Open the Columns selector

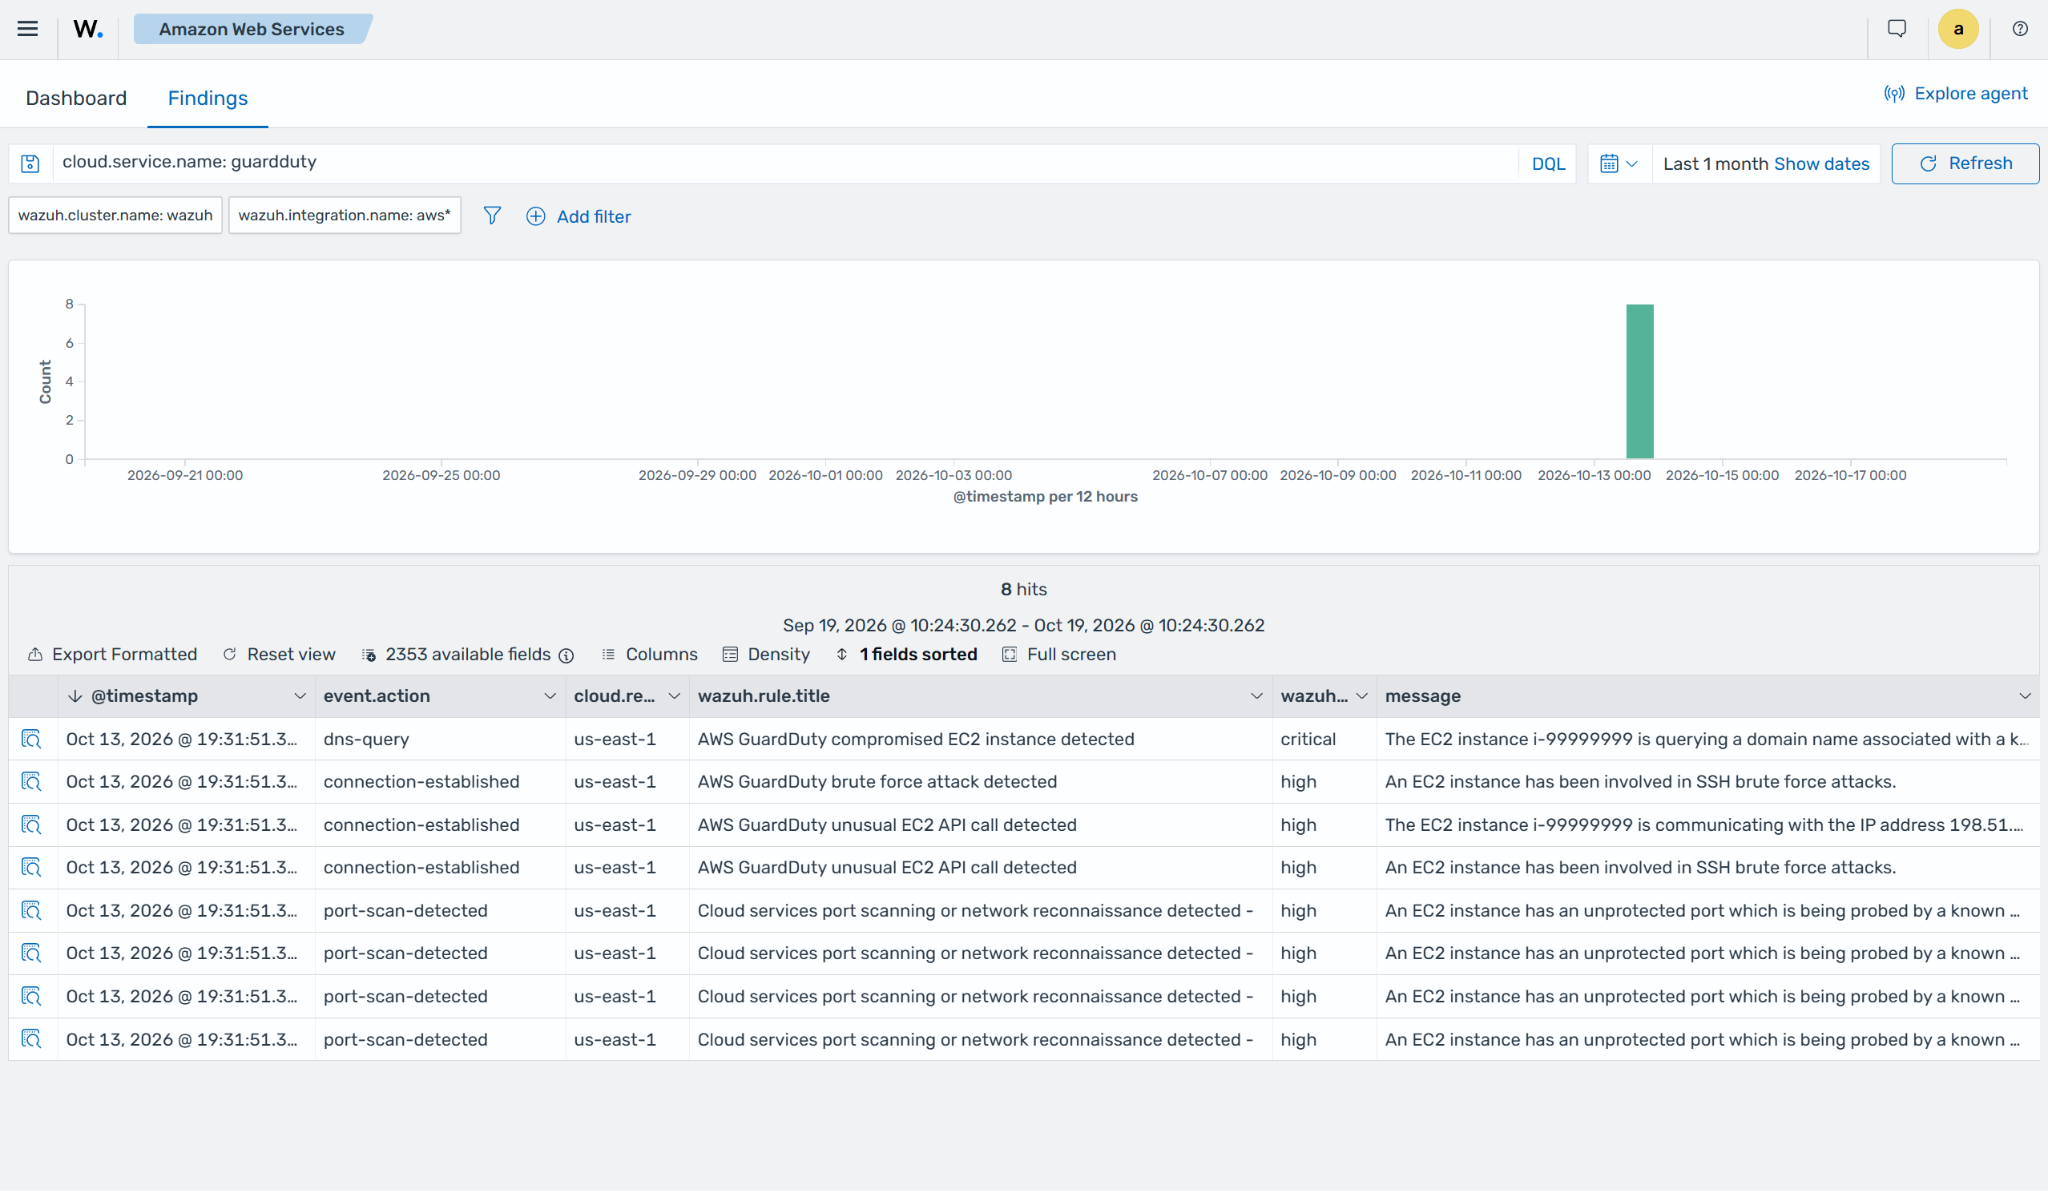click(x=649, y=654)
